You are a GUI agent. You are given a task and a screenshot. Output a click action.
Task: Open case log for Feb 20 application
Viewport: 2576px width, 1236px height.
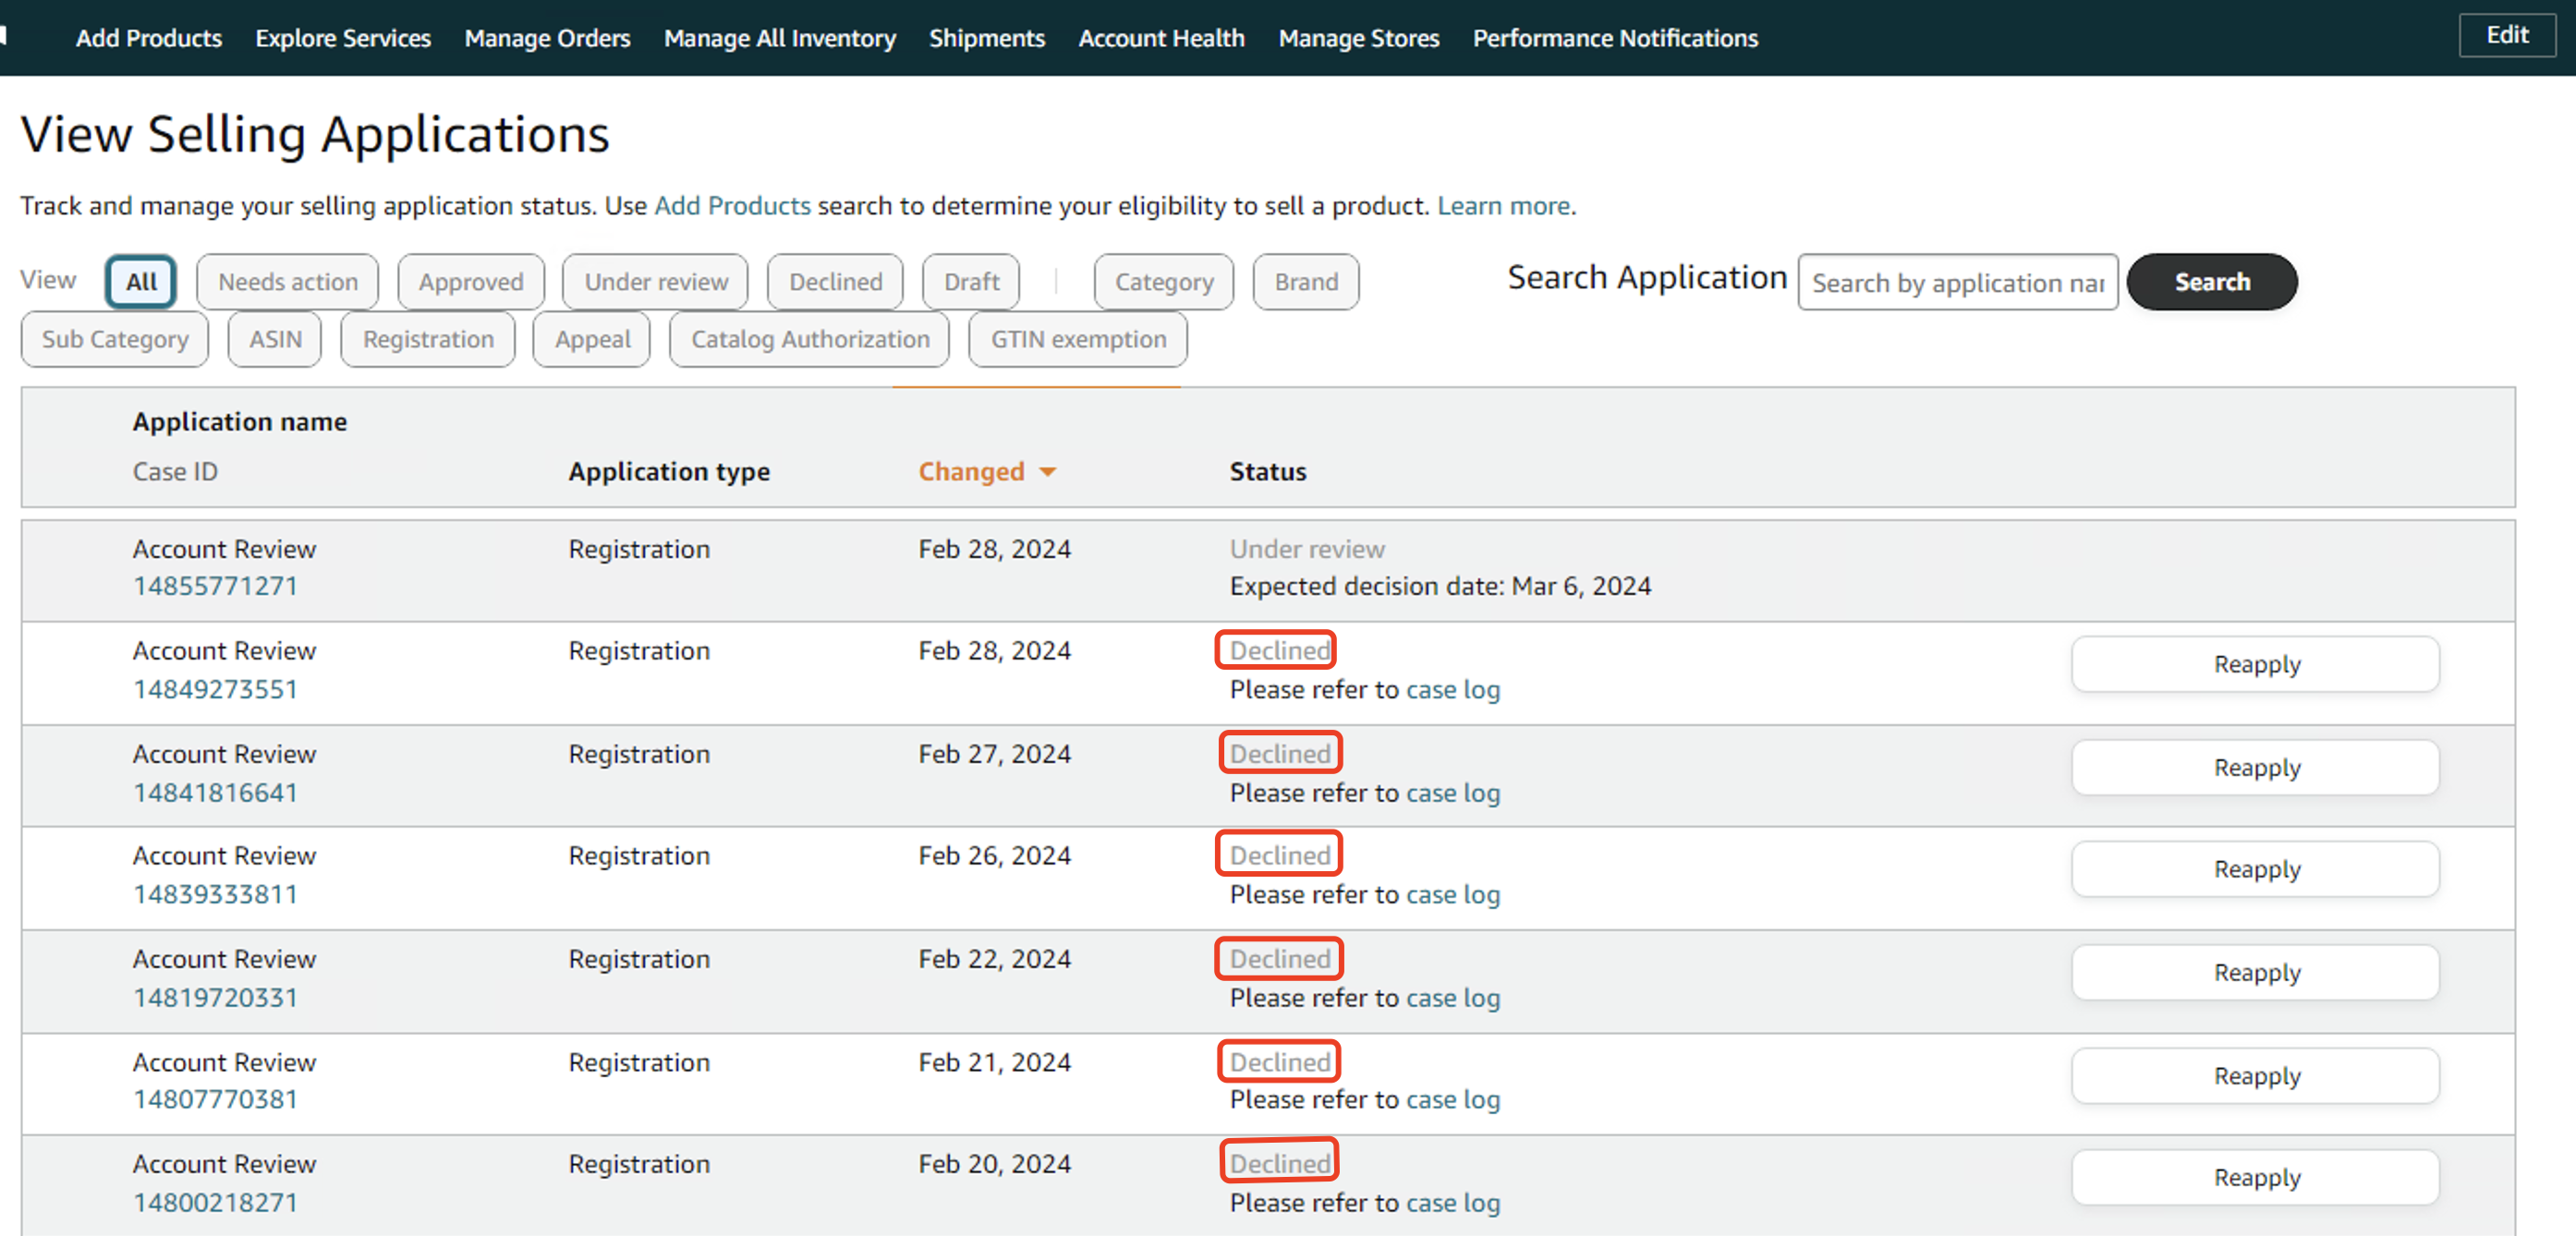[x=1453, y=1203]
